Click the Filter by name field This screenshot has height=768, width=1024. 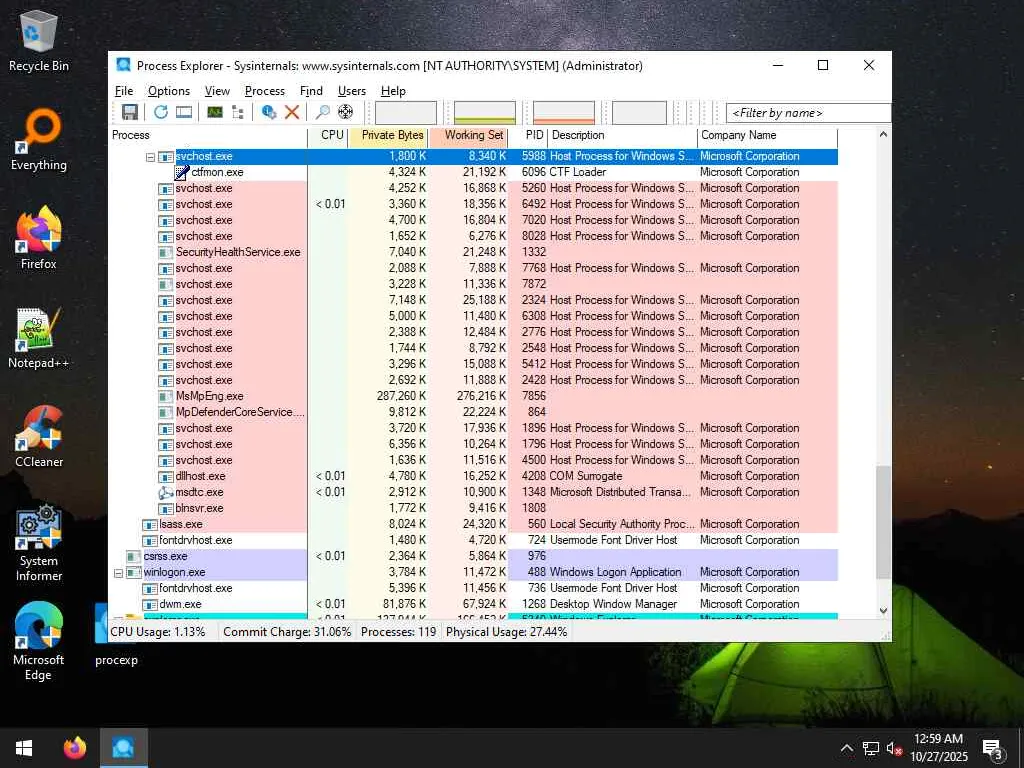pos(808,113)
